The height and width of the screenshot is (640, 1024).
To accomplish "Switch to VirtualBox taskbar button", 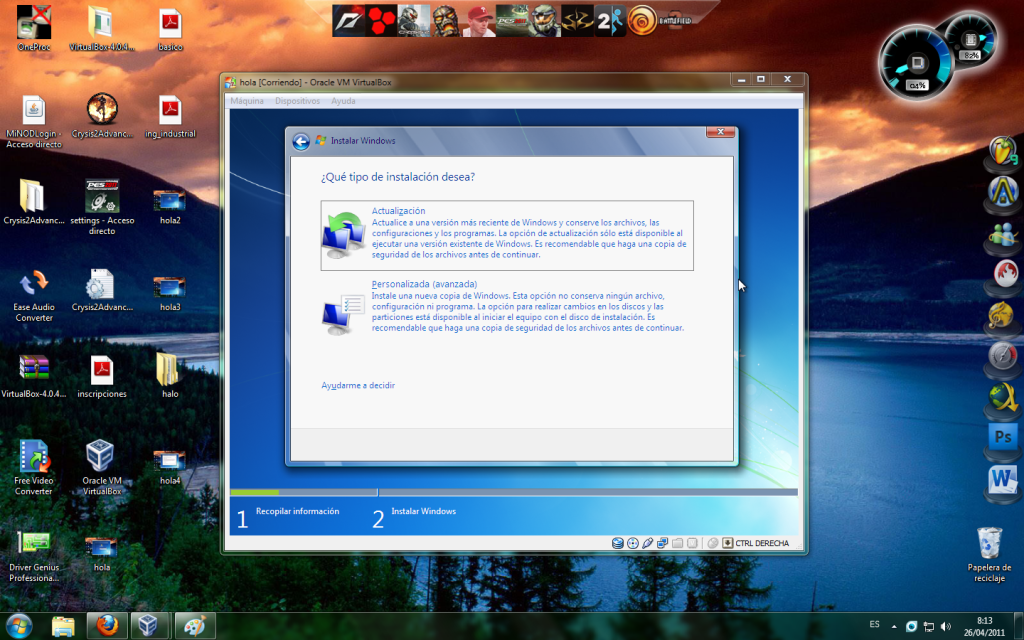I will pyautogui.click(x=150, y=626).
